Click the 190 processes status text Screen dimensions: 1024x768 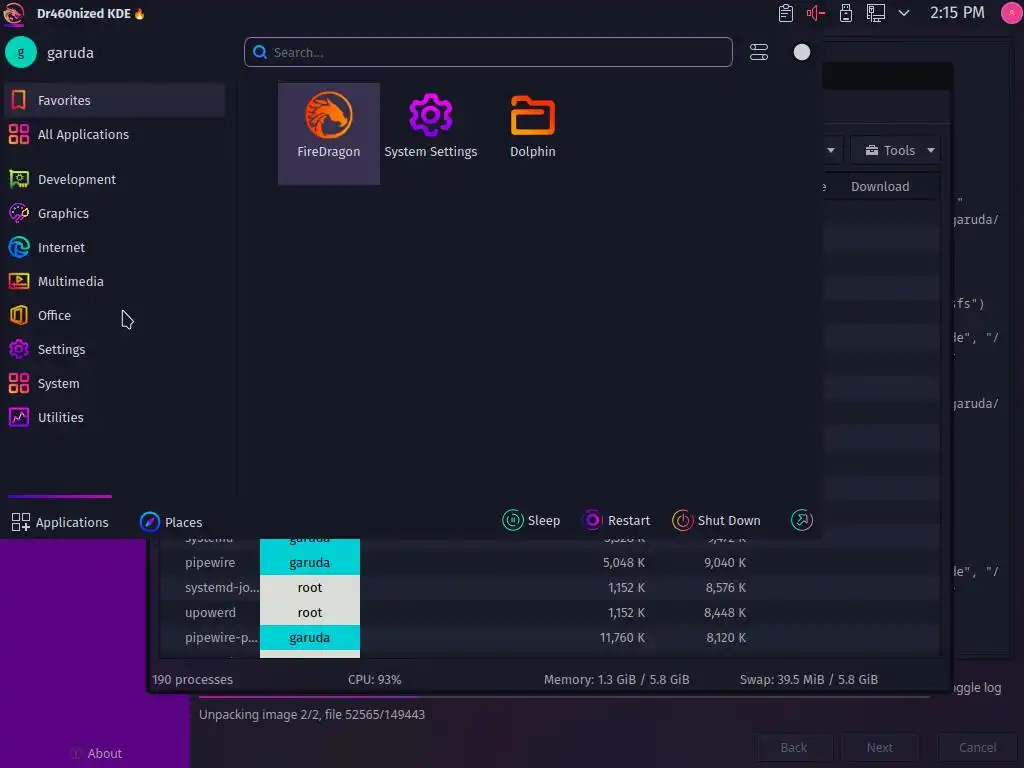tap(193, 679)
